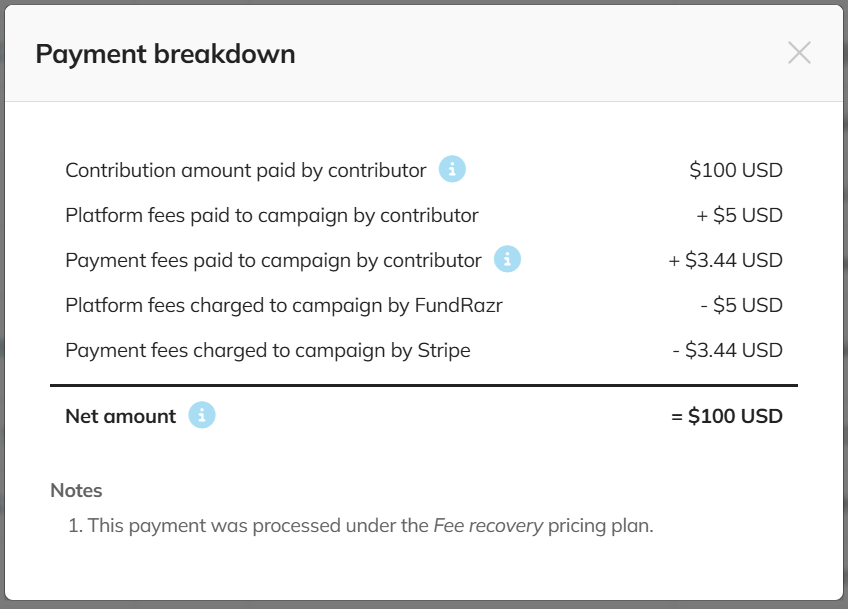Click the bold Net amount label
The height and width of the screenshot is (609, 848).
(121, 416)
